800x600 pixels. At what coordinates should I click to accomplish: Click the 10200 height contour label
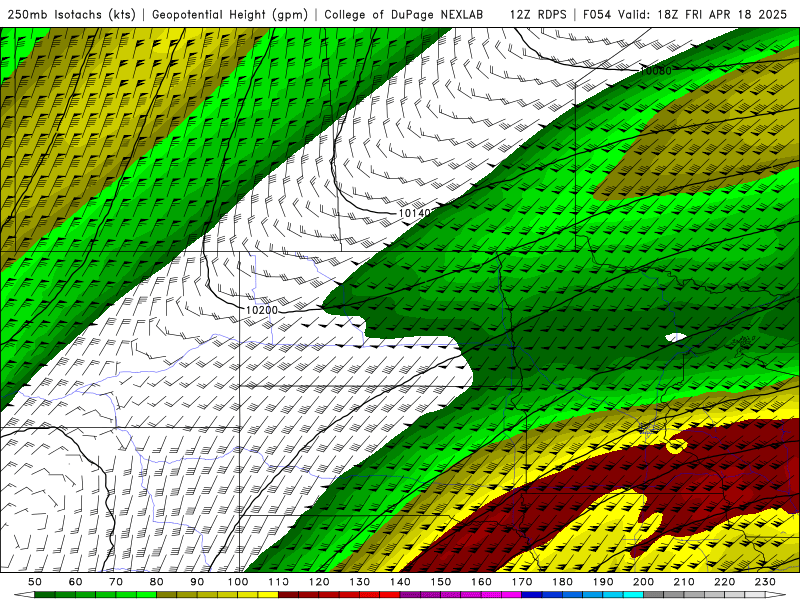262,310
